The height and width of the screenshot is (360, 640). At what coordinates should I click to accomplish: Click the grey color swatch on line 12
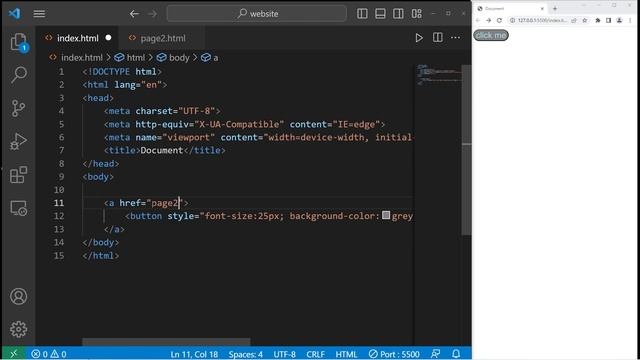point(386,215)
